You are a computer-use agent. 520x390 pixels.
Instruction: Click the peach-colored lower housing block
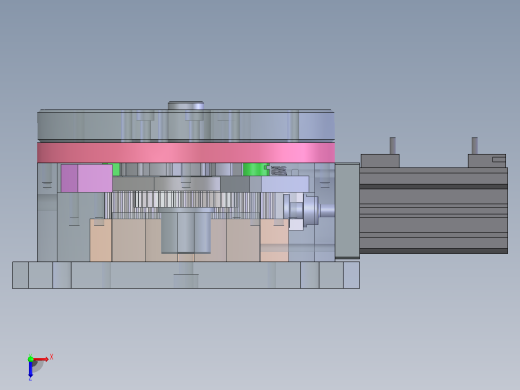[189, 240]
